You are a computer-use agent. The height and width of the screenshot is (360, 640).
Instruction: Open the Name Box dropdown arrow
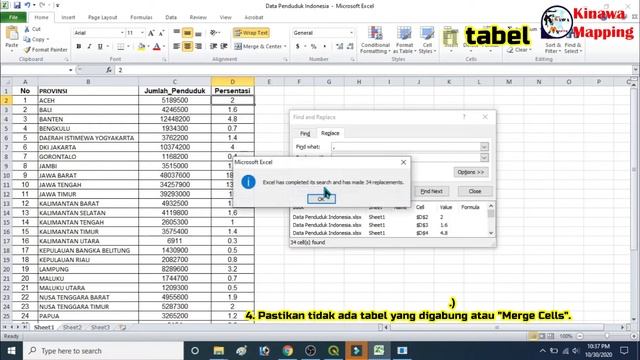[x=71, y=70]
